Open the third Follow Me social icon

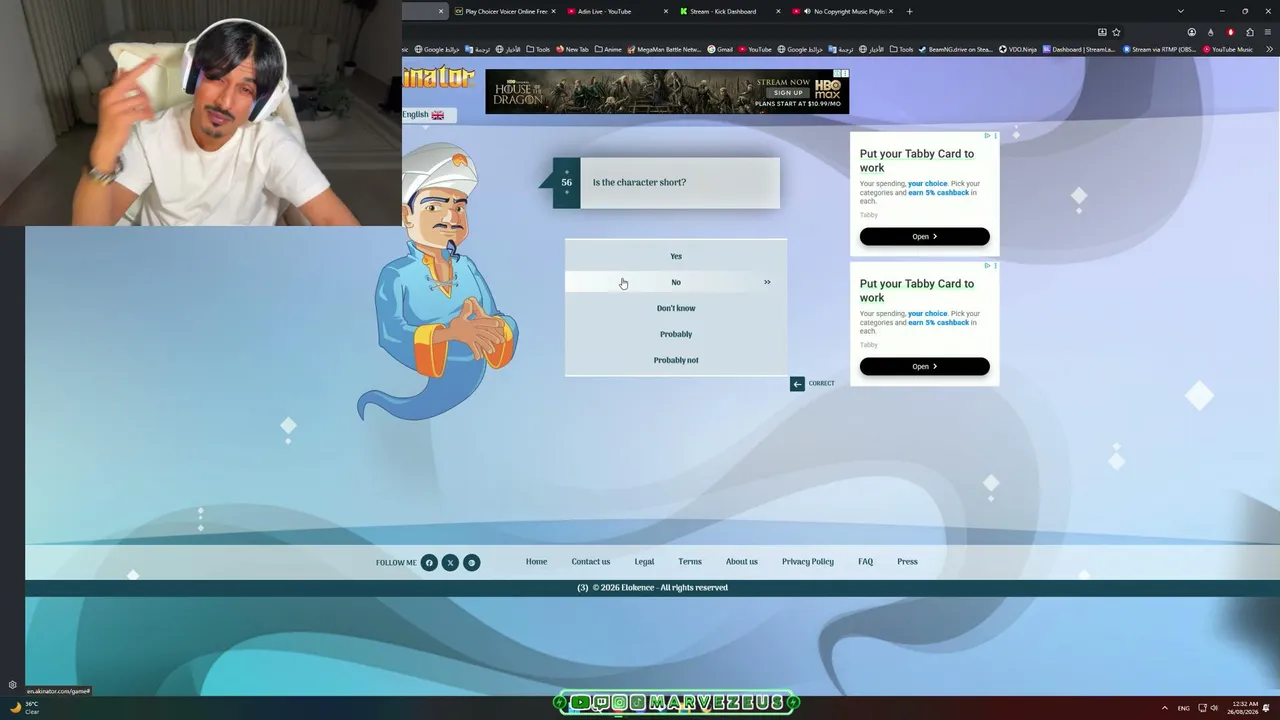(x=472, y=563)
